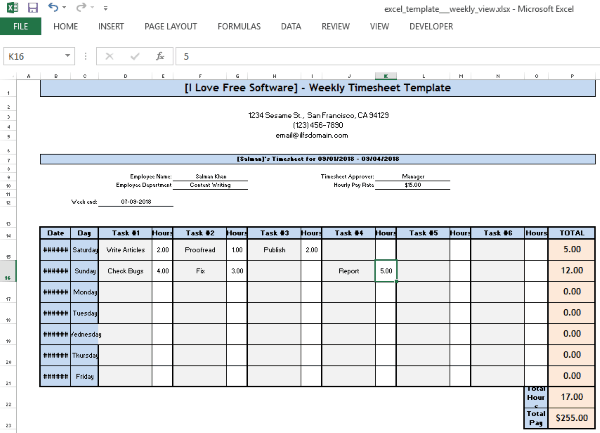Select the 'Fix' task cell
This screenshot has height=433, width=600.
click(200, 271)
